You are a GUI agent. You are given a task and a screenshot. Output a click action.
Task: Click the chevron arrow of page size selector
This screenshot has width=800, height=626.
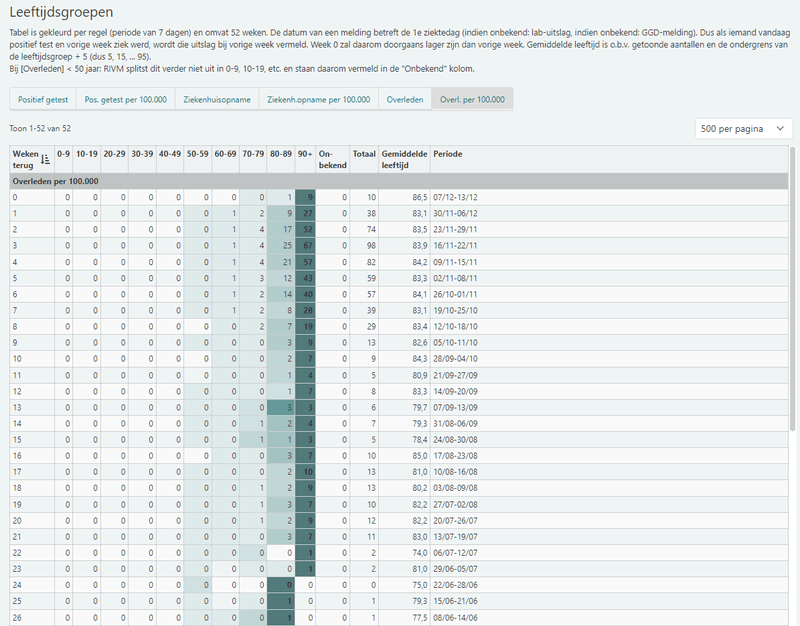(780, 129)
